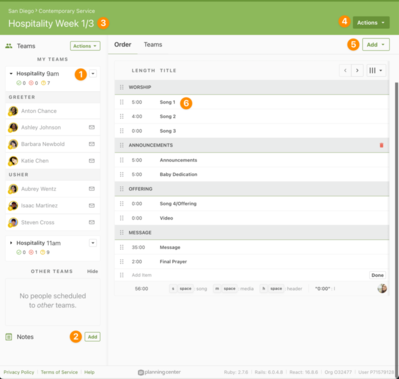Click envelope icon for Aubrey Wentz
Screen dimensions: 399x379
(x=92, y=189)
